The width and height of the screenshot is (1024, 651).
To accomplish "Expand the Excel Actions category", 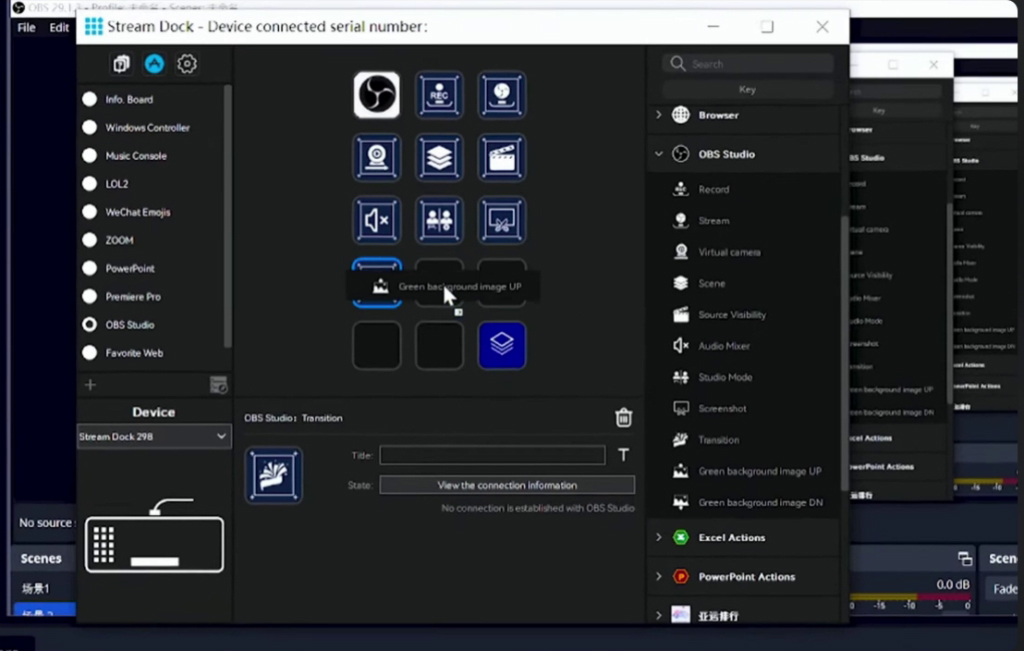I will pyautogui.click(x=658, y=537).
